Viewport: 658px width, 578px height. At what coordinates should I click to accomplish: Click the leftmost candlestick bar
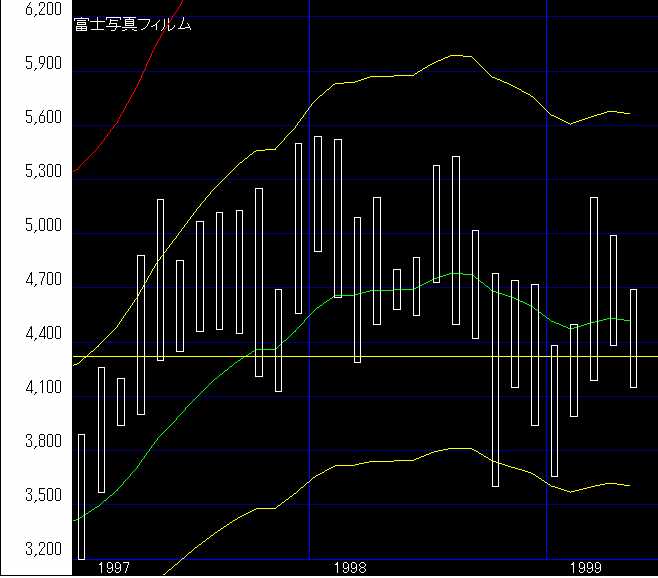click(81, 496)
